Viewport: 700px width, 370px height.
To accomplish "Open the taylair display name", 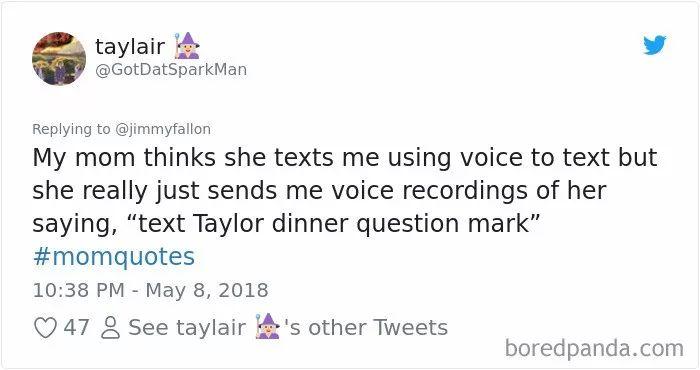I will [x=130, y=46].
